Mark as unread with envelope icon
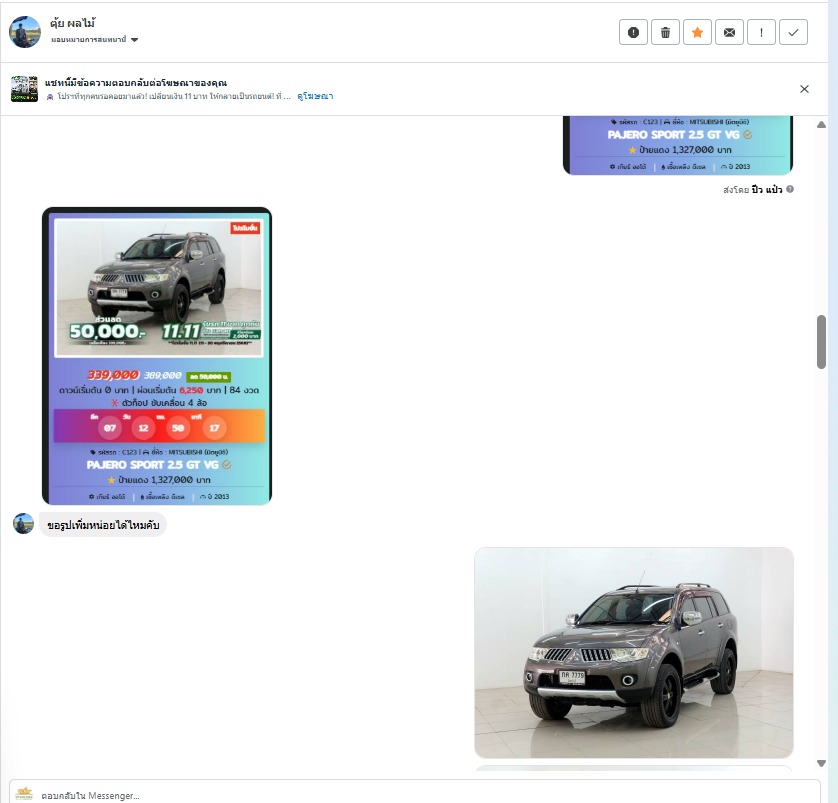The height and width of the screenshot is (803, 838). pyautogui.click(x=730, y=33)
